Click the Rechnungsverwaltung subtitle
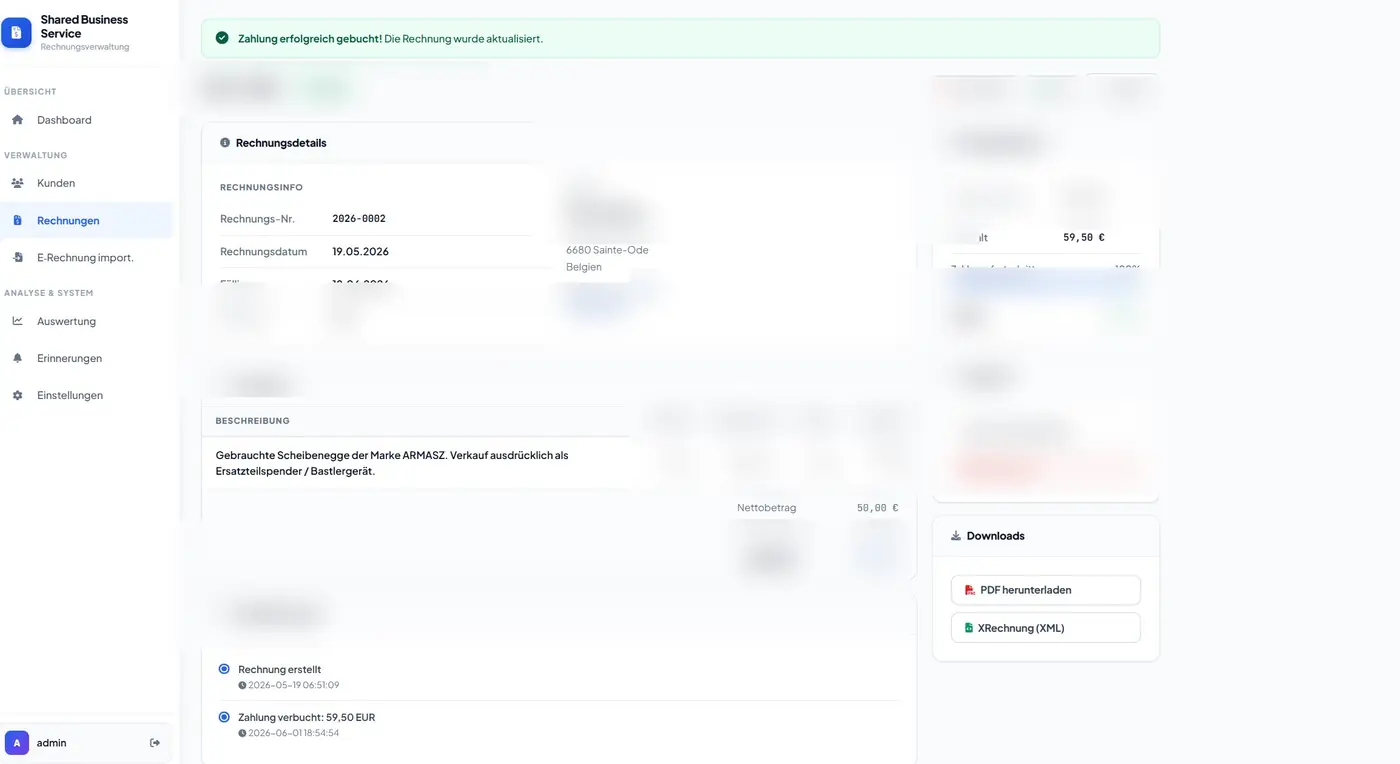The width and height of the screenshot is (1400, 764). point(85,47)
